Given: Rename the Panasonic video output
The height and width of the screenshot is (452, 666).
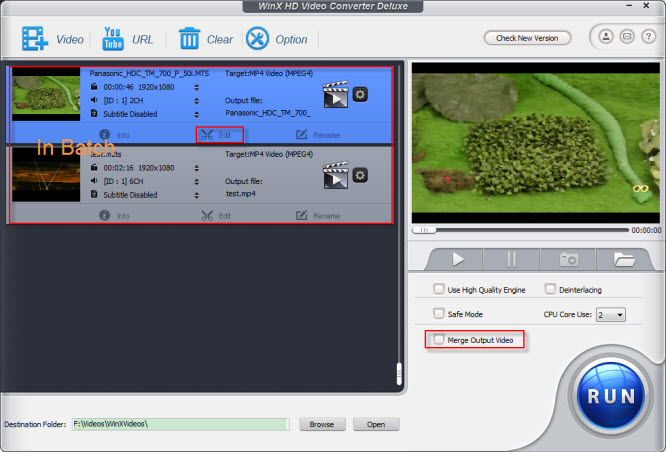Looking at the screenshot, I should [318, 135].
